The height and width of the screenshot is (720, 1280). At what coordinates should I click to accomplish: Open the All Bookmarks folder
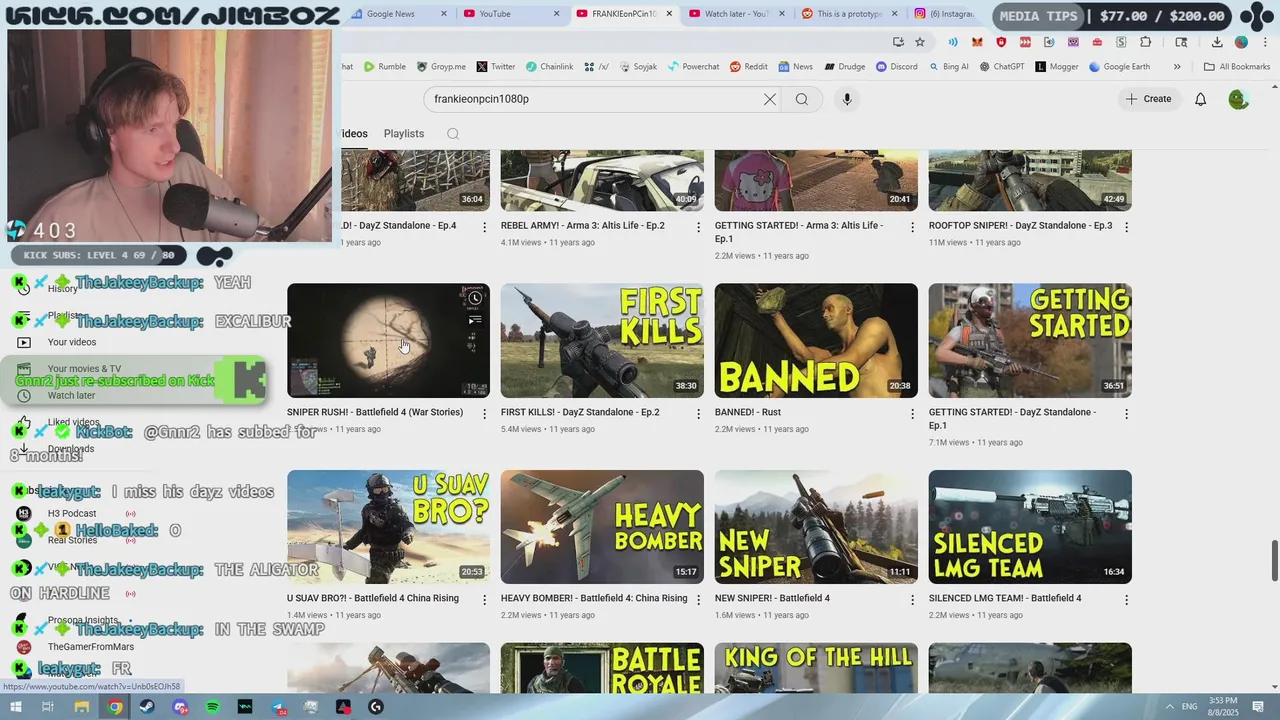point(1237,67)
